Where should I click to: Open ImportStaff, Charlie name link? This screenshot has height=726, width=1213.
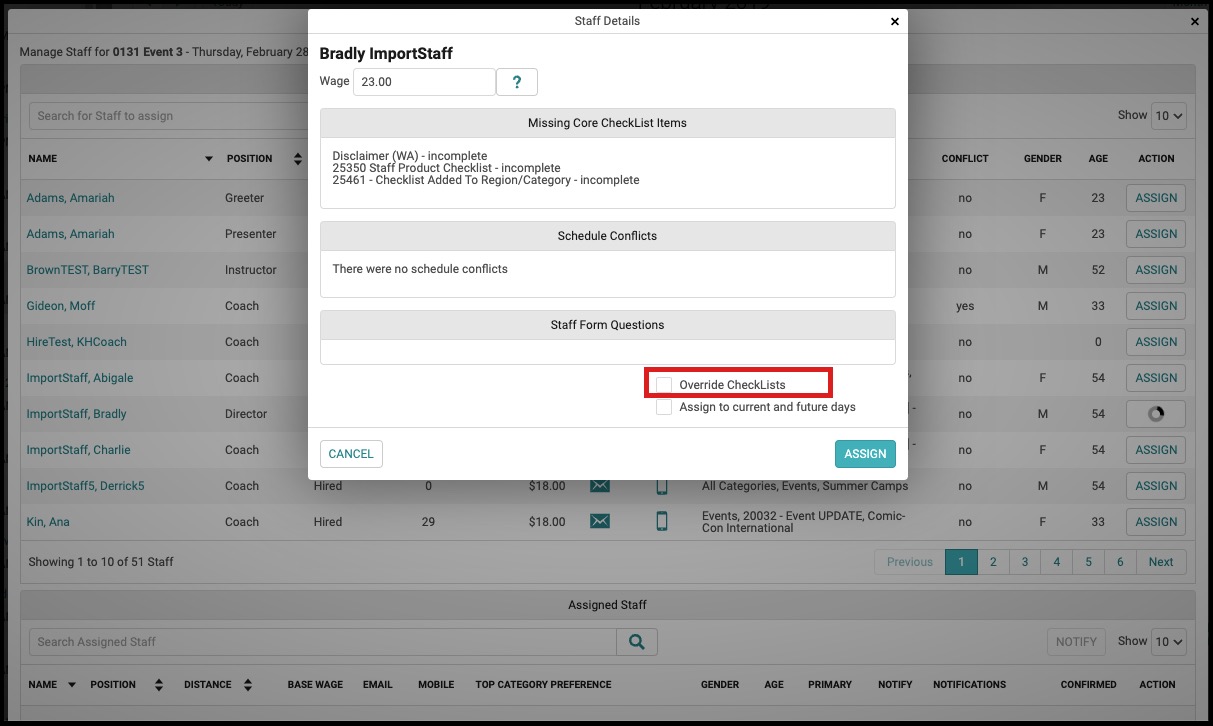click(78, 450)
